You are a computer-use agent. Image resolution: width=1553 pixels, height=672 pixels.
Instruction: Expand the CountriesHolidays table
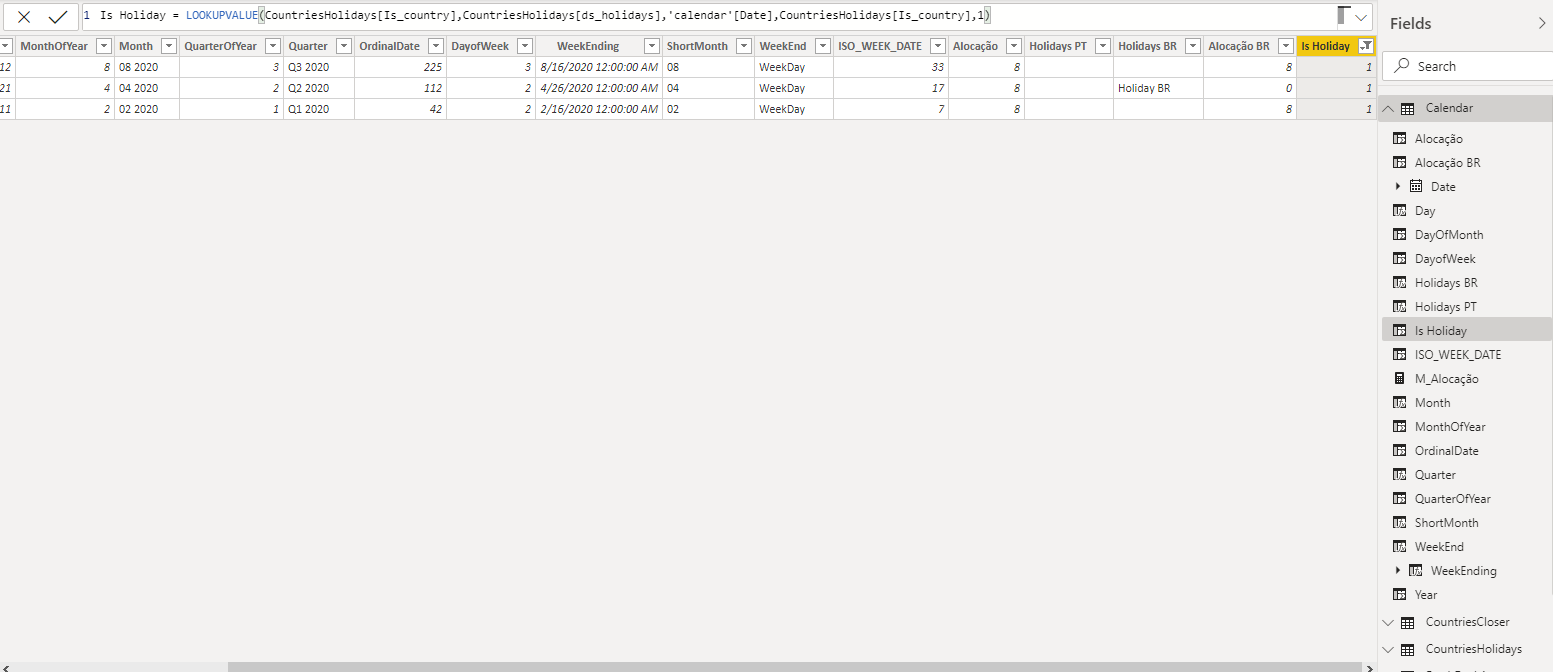(x=1388, y=650)
